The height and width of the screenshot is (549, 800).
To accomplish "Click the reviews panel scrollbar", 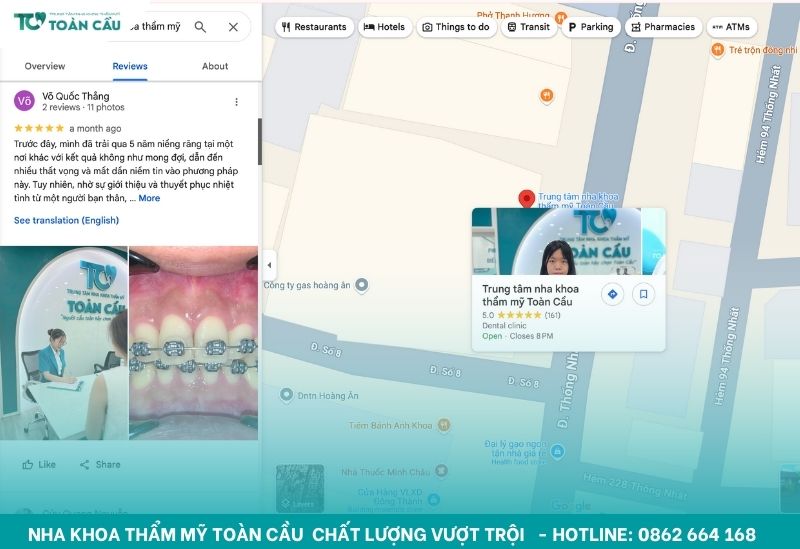I will (x=260, y=141).
